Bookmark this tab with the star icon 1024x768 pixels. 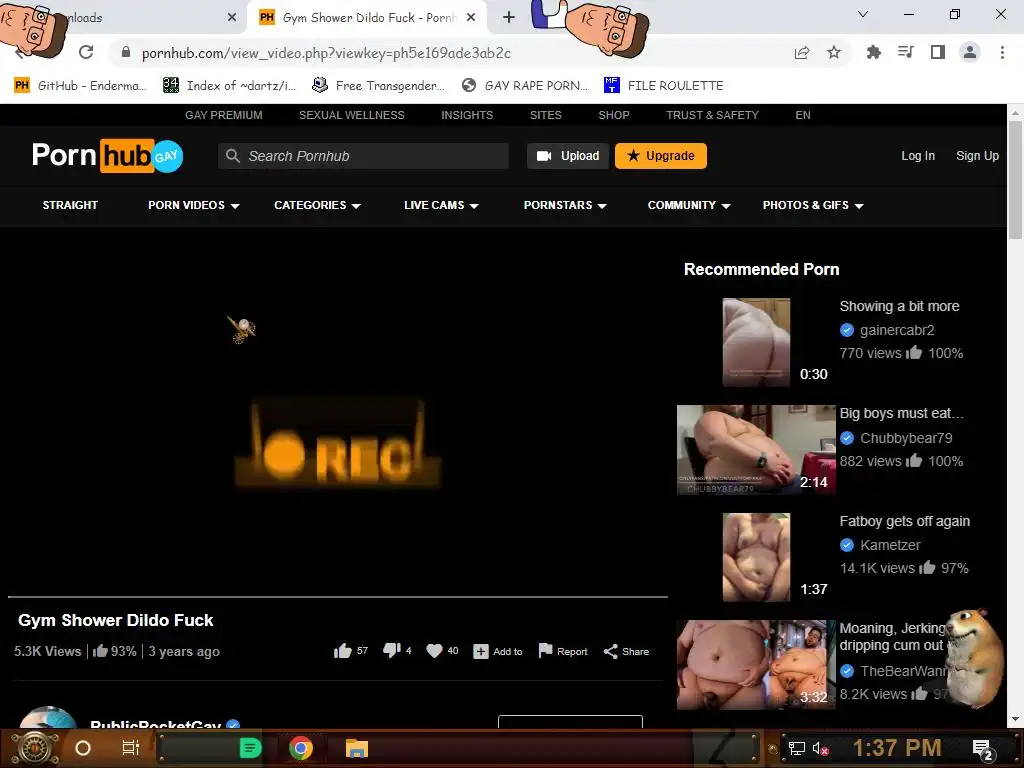coord(834,52)
